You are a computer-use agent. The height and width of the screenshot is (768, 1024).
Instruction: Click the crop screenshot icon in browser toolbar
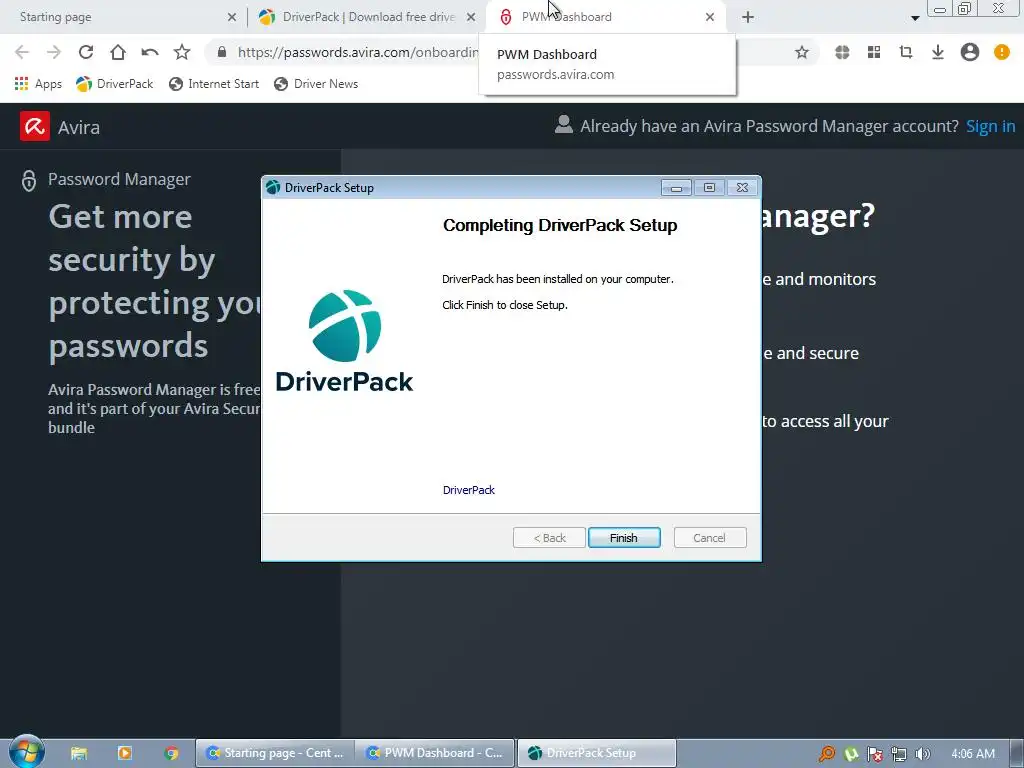tap(906, 52)
